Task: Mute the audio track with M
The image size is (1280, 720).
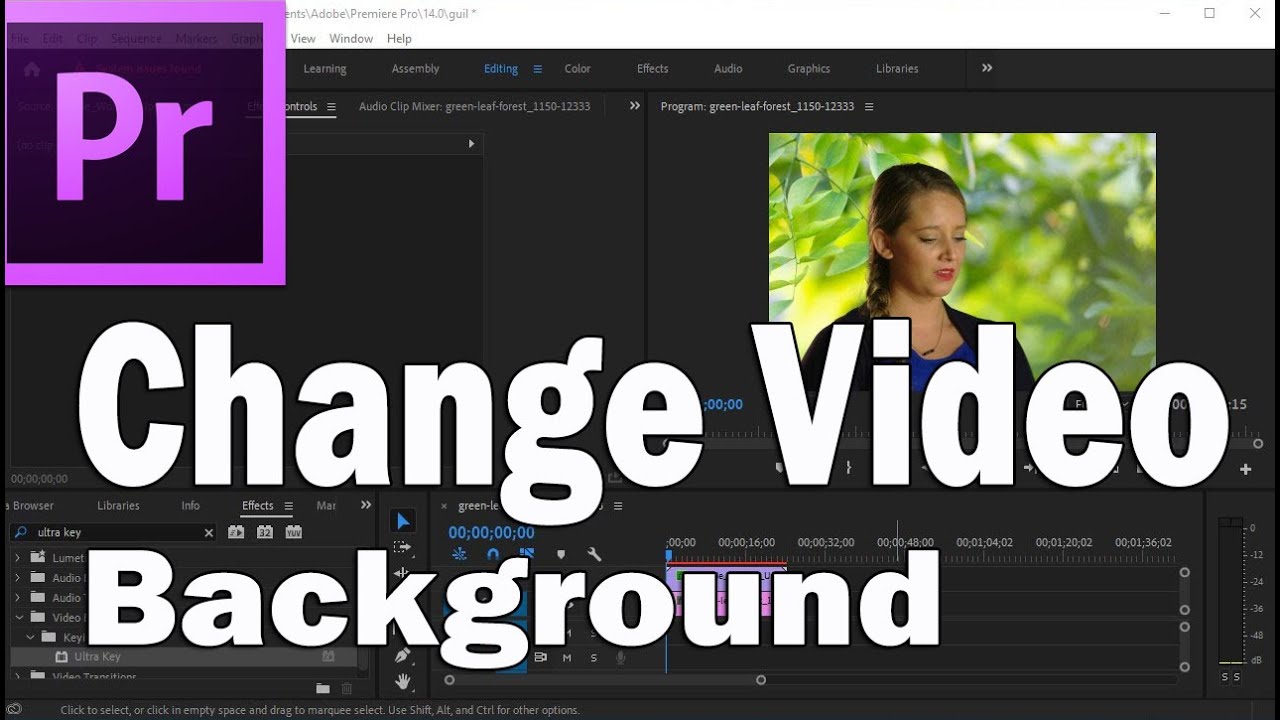Action: point(567,657)
